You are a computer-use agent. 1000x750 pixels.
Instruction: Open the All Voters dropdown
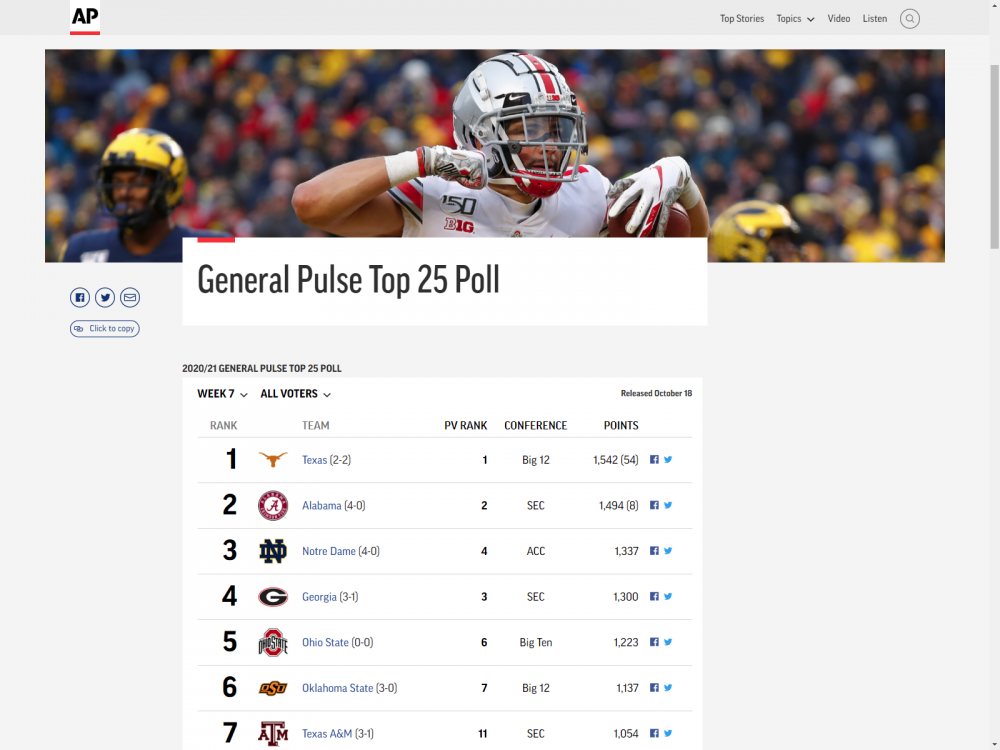pos(295,394)
